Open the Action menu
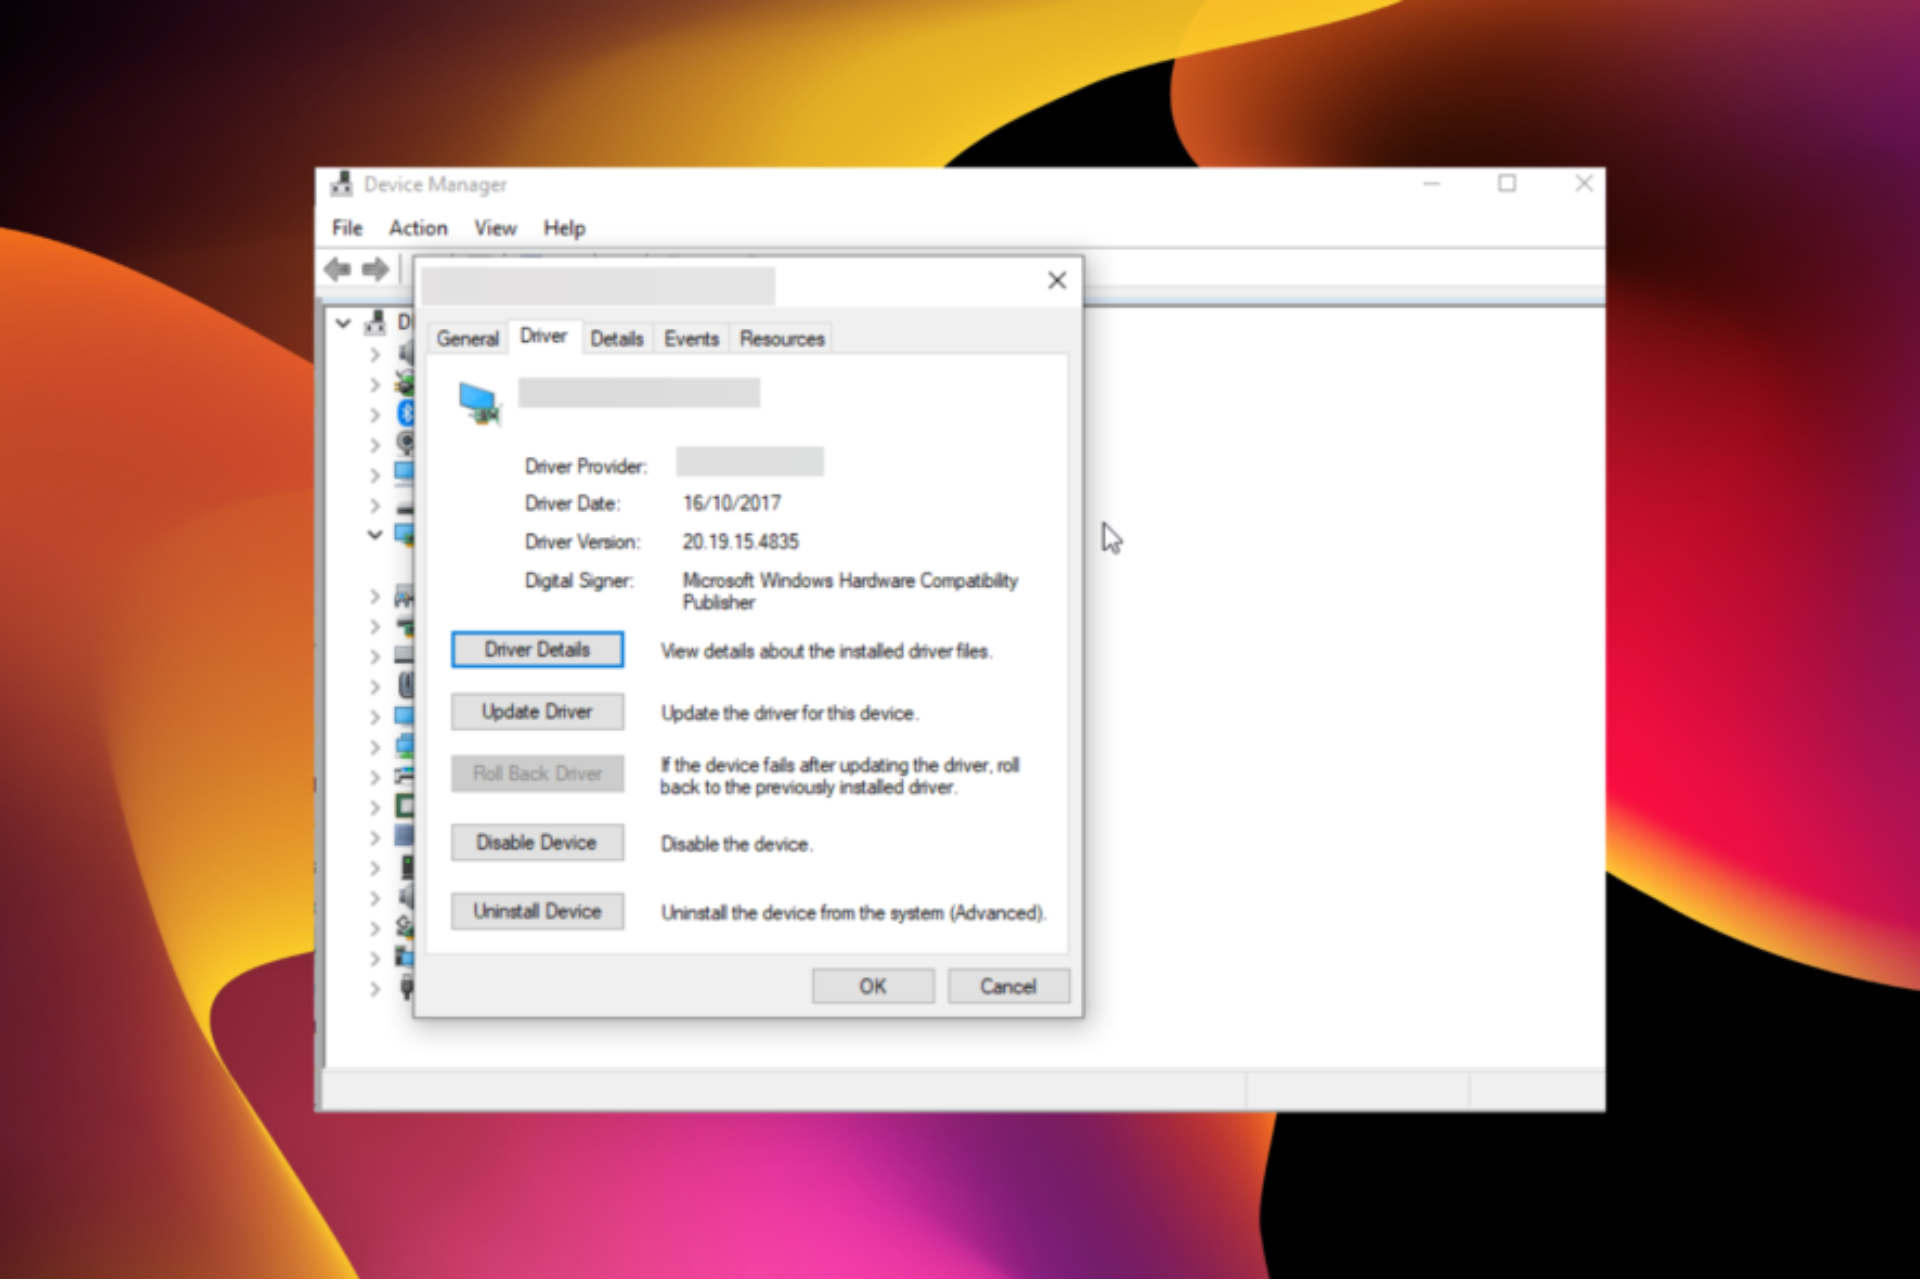The width and height of the screenshot is (1920, 1280). click(x=418, y=228)
